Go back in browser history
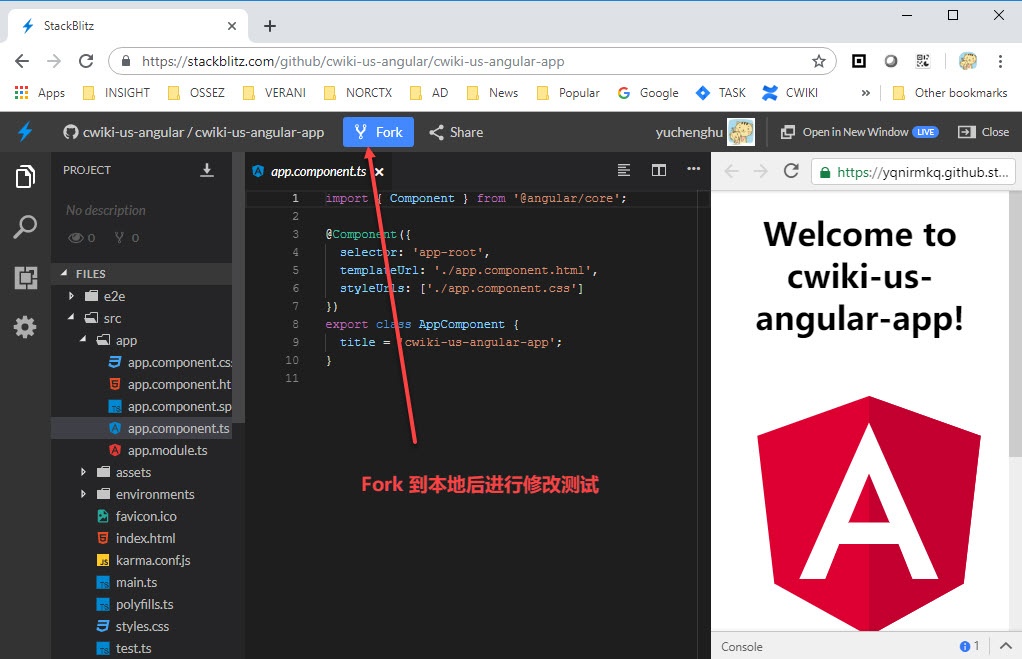This screenshot has height=659, width=1022. 22,61
